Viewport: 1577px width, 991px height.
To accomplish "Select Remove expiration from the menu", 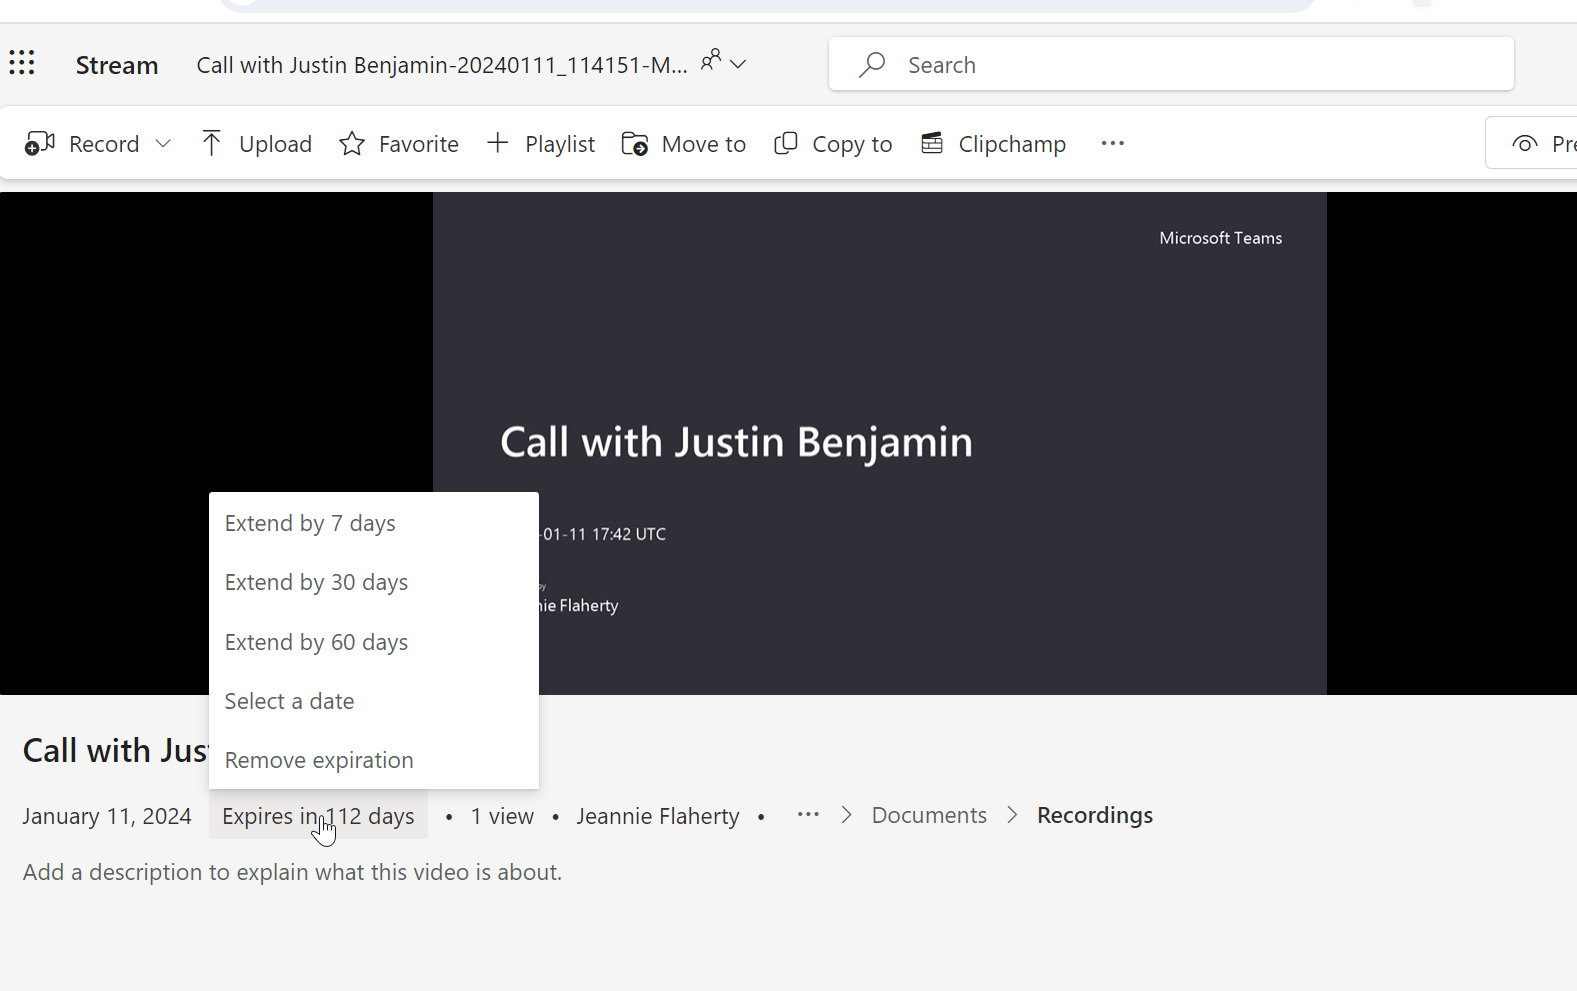I will pyautogui.click(x=319, y=760).
